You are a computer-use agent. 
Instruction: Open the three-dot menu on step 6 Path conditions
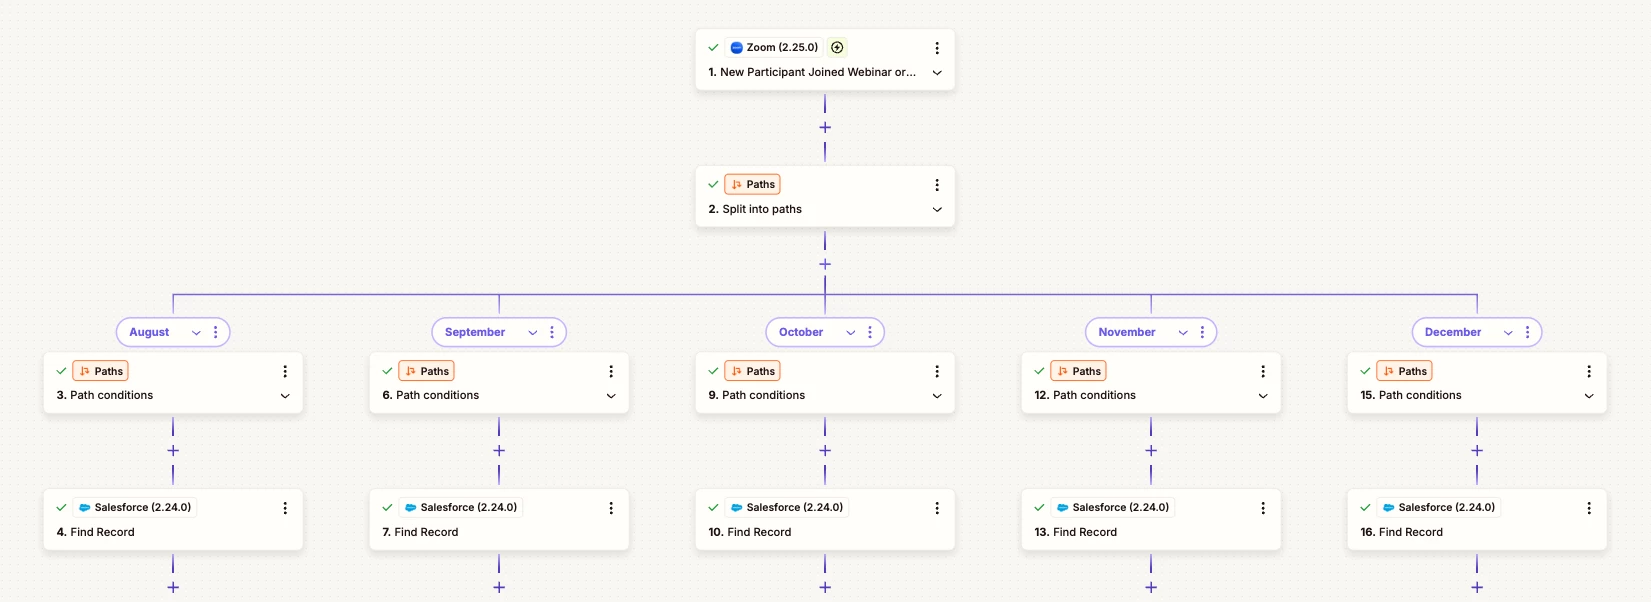point(611,371)
